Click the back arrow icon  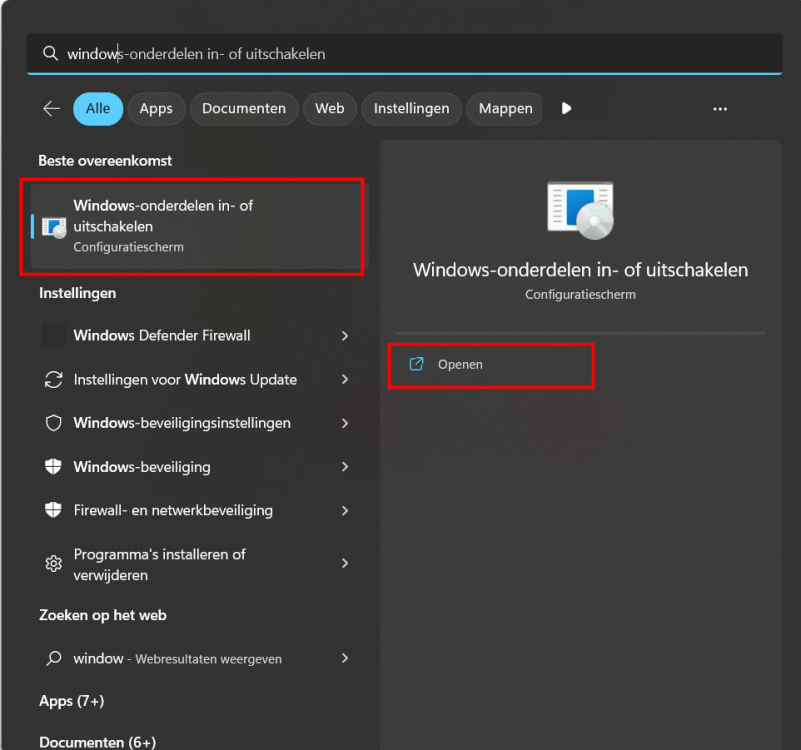[x=52, y=108]
